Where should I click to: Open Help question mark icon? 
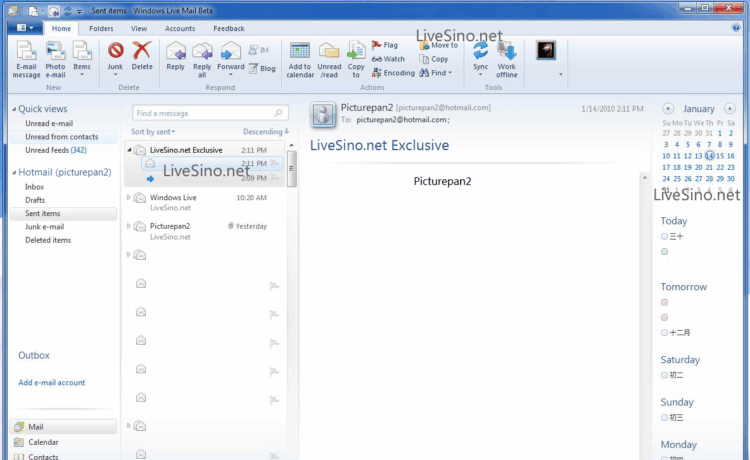coord(736,28)
